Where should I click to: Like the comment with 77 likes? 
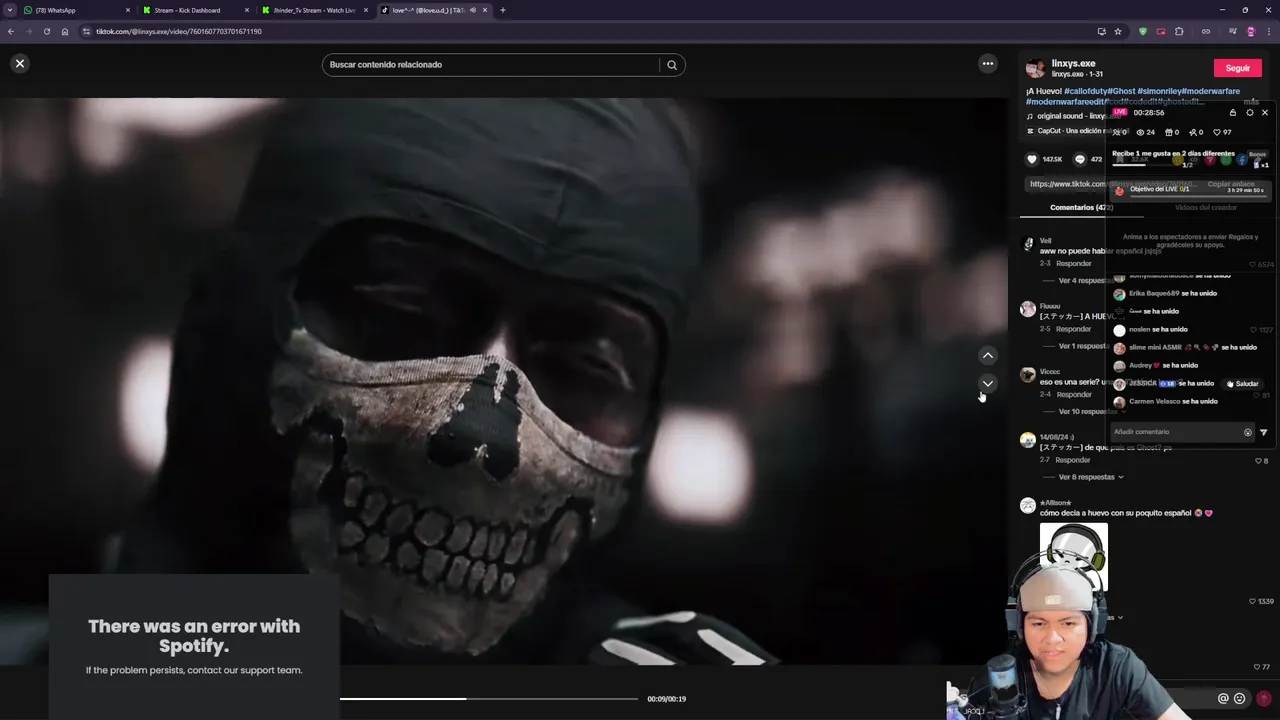pos(1257,667)
